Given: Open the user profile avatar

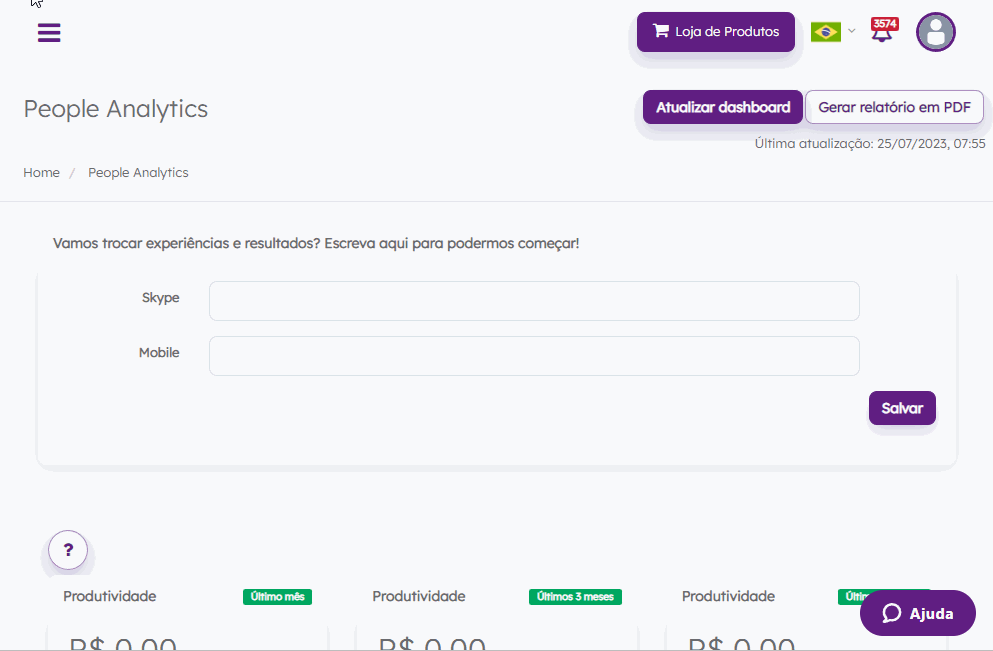Looking at the screenshot, I should pos(936,32).
